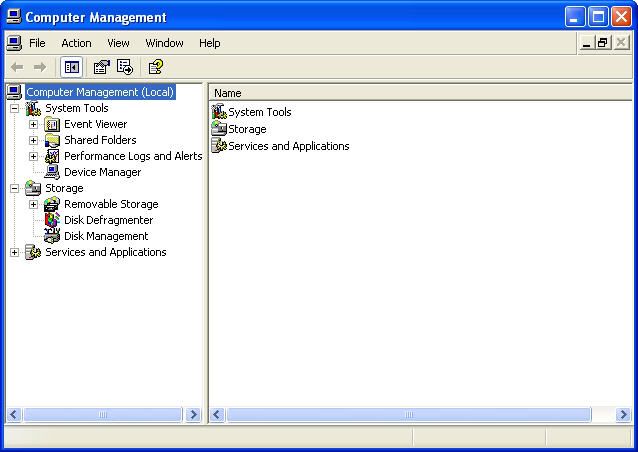The image size is (638, 452).
Task: Click the Storage icon in the right pane
Action: tap(219, 129)
